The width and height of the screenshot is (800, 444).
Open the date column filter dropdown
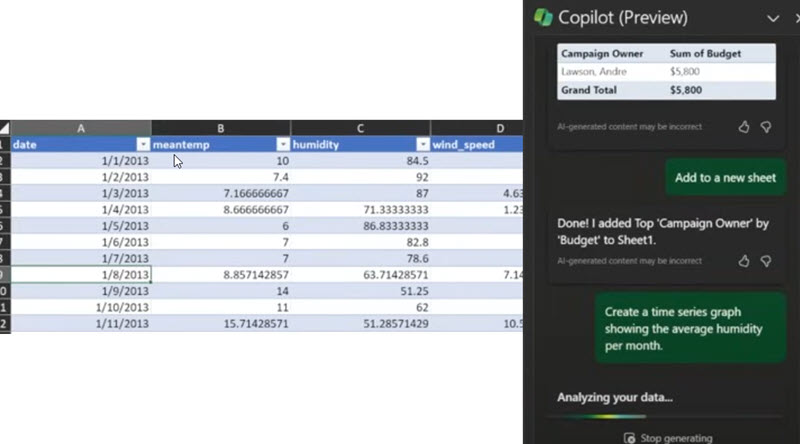pos(143,144)
